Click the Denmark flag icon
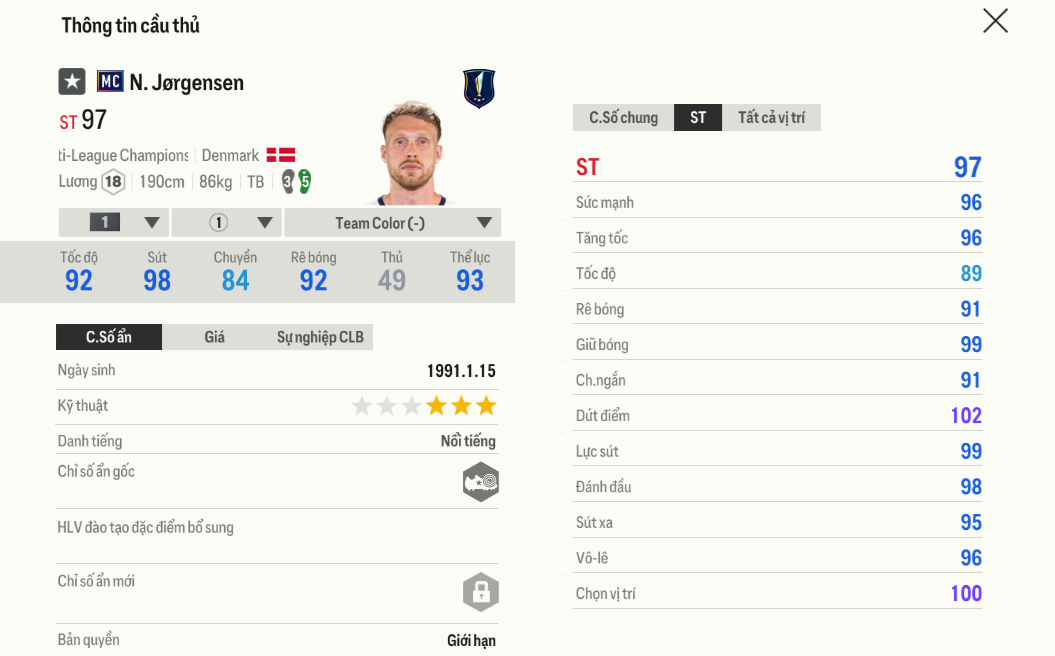Image resolution: width=1055 pixels, height=656 pixels. coord(280,155)
